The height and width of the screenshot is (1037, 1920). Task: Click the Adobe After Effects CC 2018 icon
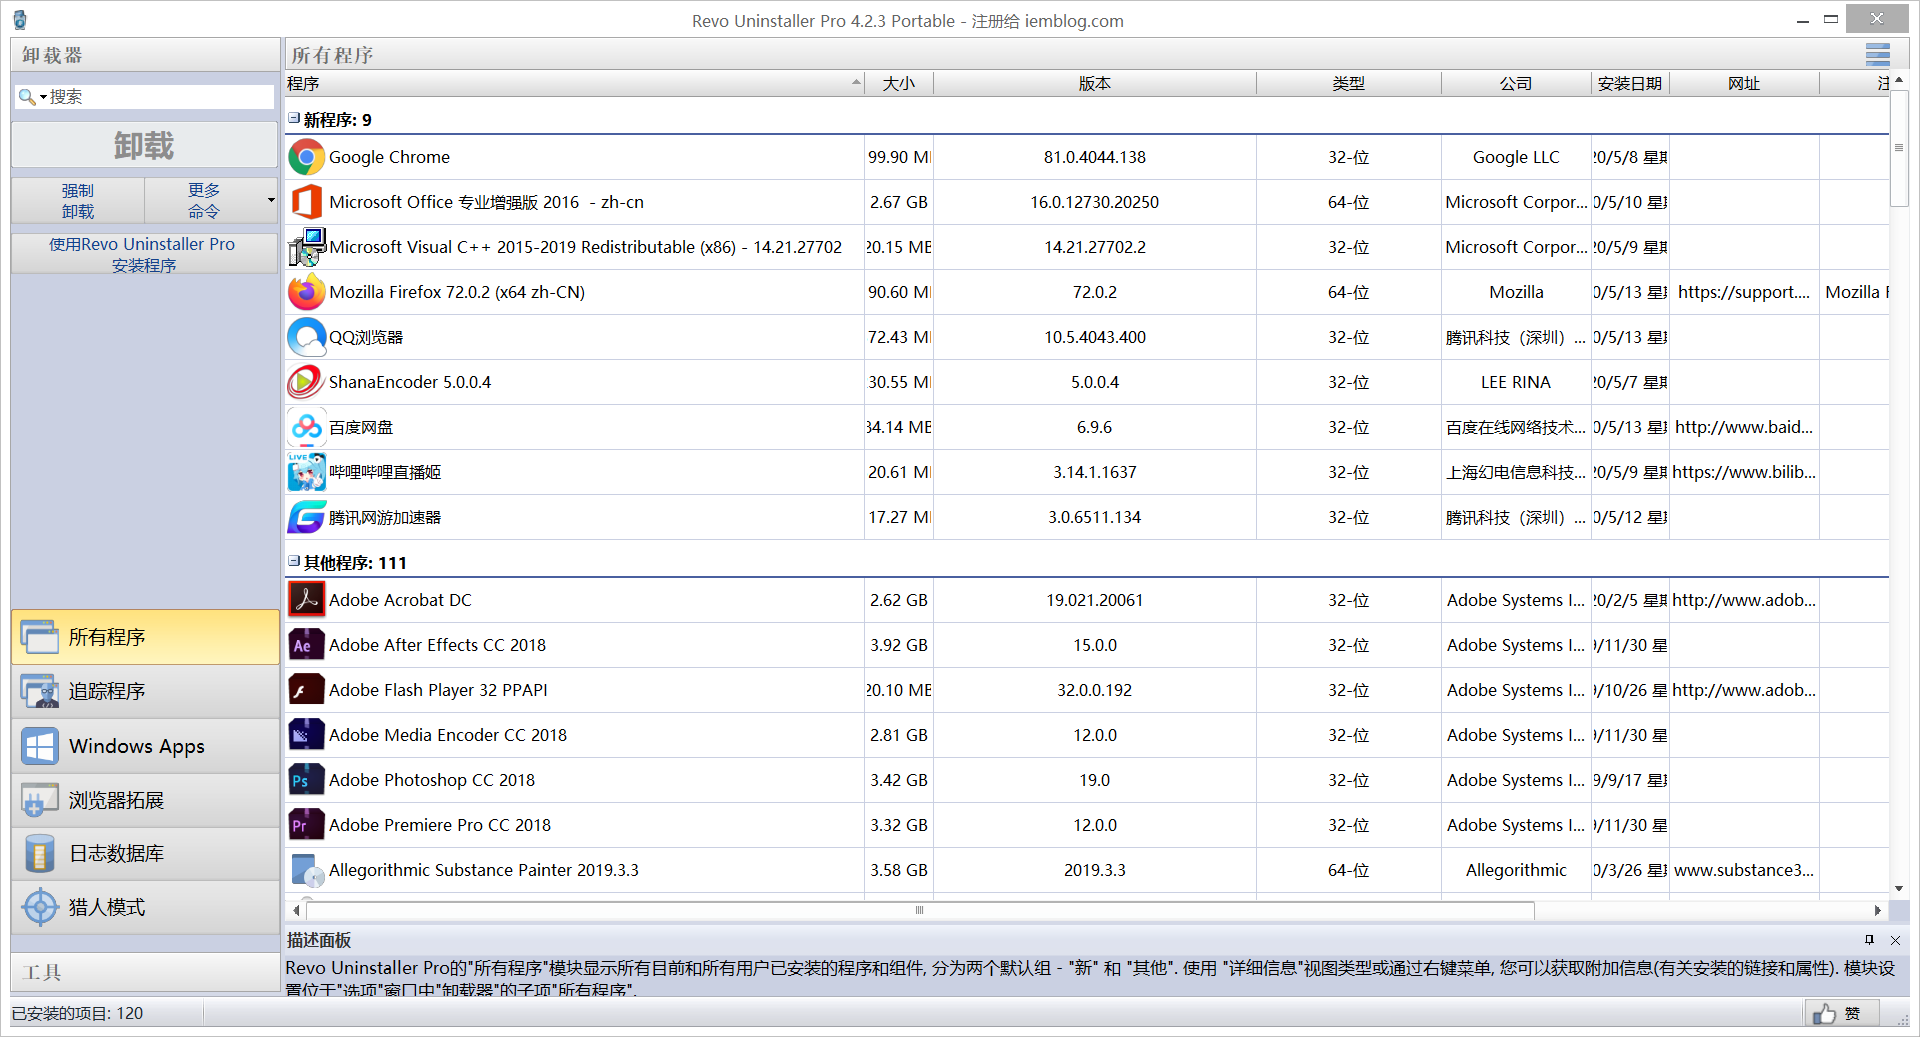[307, 645]
